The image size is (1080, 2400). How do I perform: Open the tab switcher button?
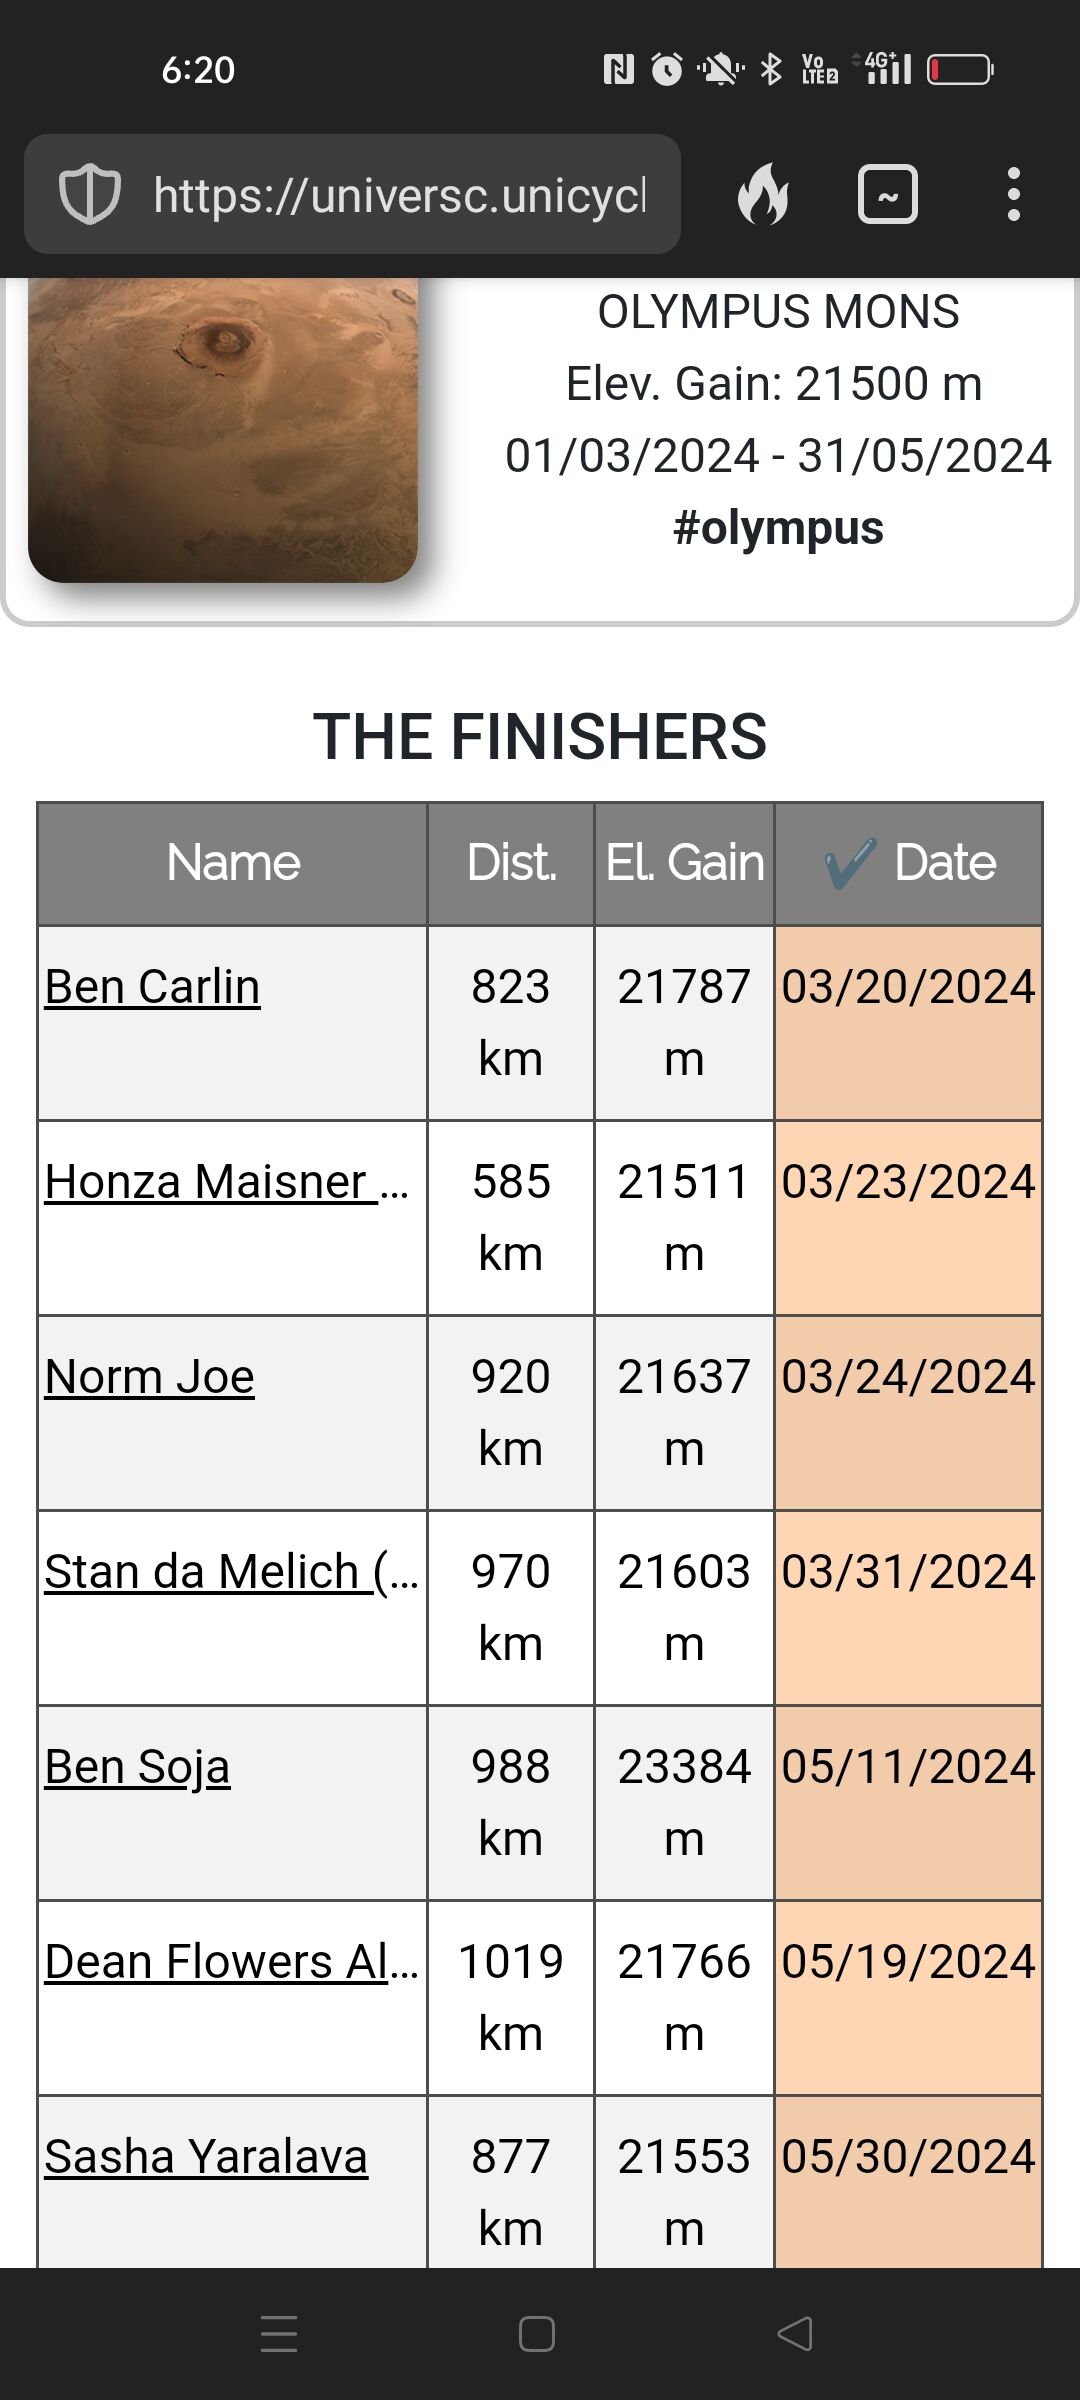point(887,194)
